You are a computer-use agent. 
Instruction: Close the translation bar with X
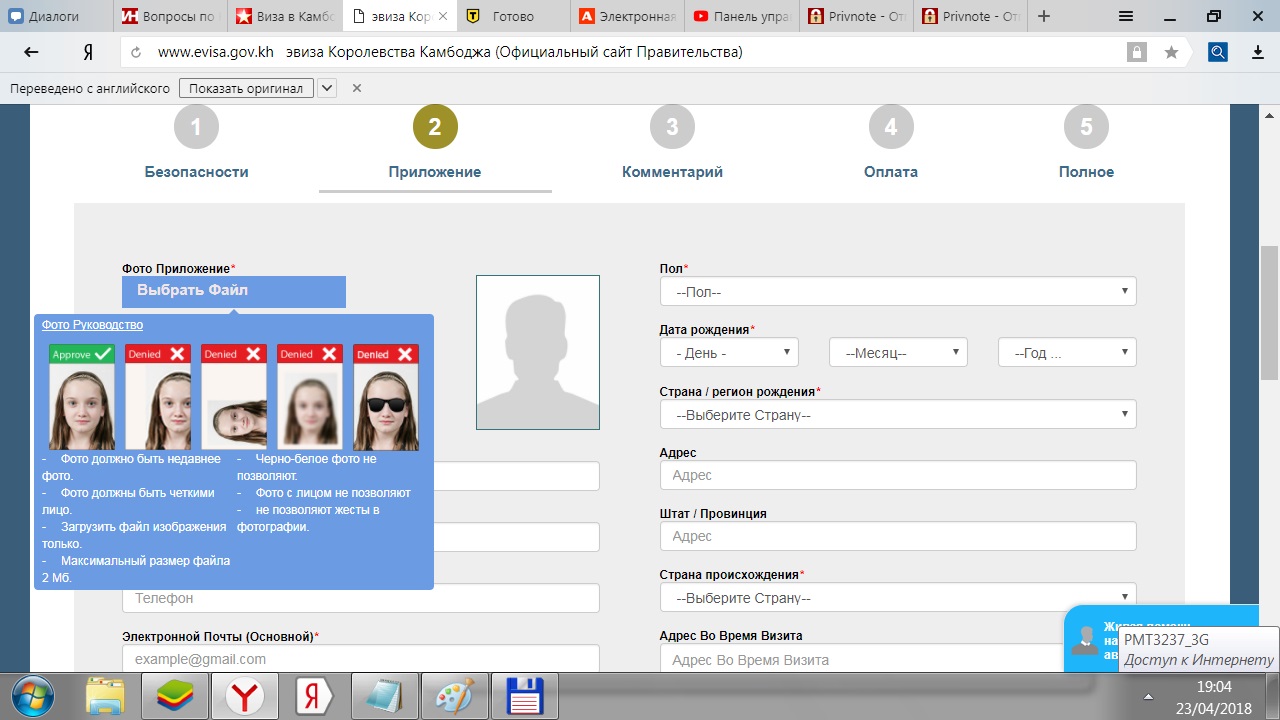[356, 88]
